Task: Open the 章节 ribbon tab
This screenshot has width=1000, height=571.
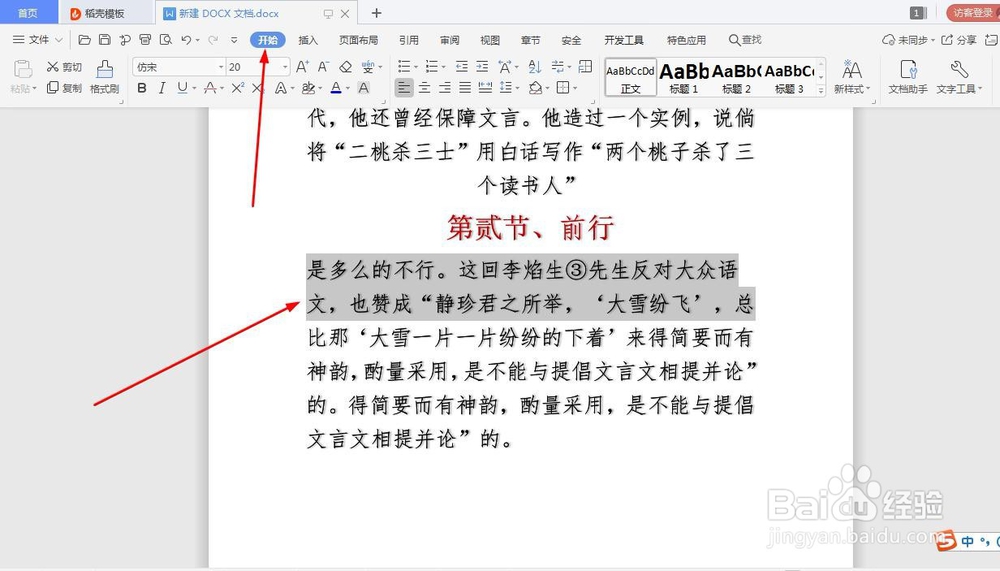Action: point(531,40)
